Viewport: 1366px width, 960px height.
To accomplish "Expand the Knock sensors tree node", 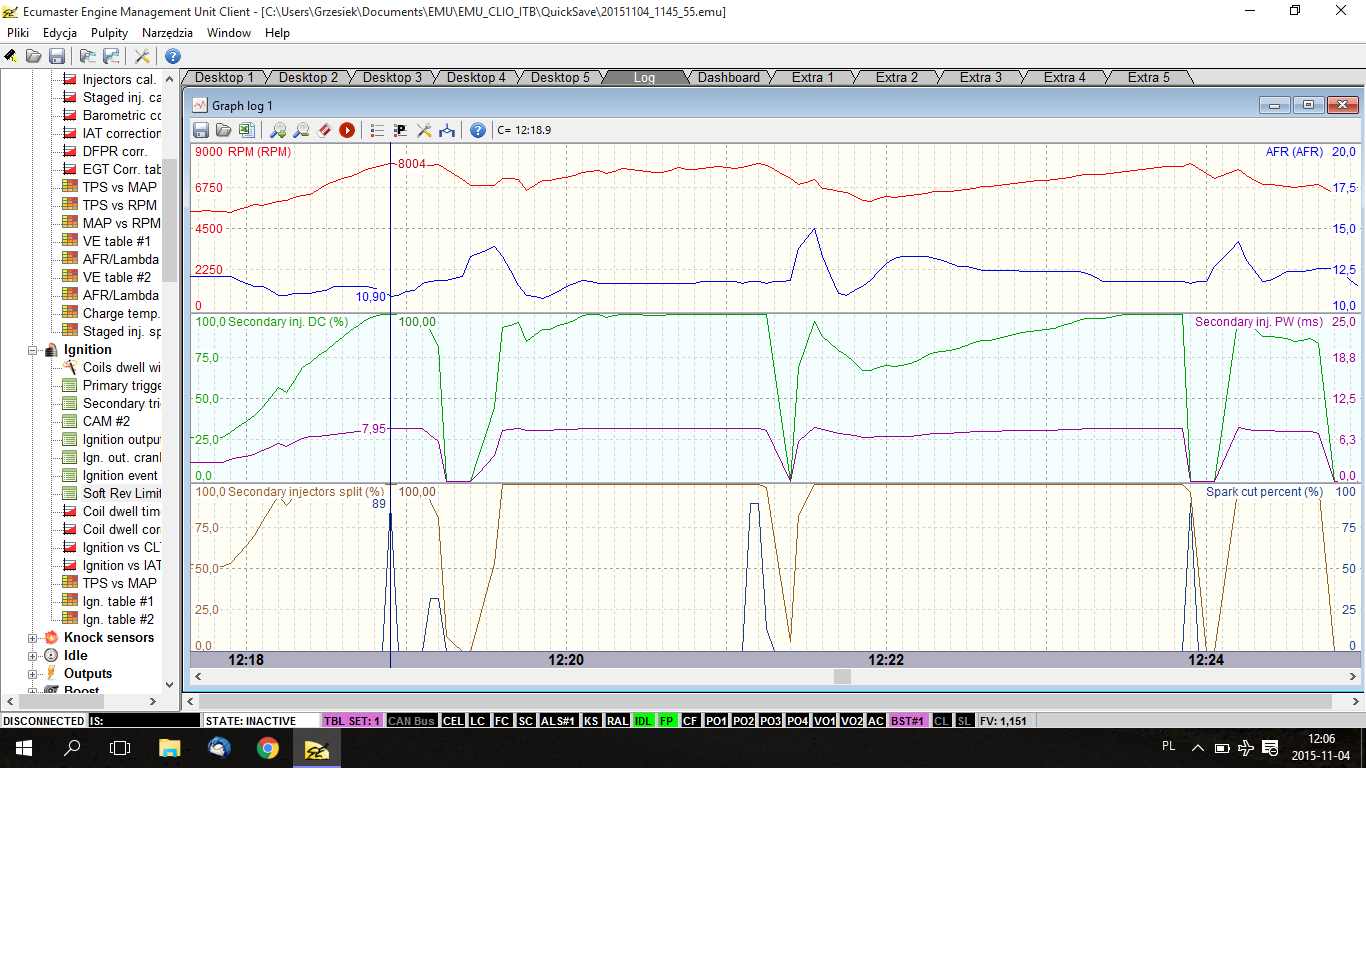I will click(33, 638).
